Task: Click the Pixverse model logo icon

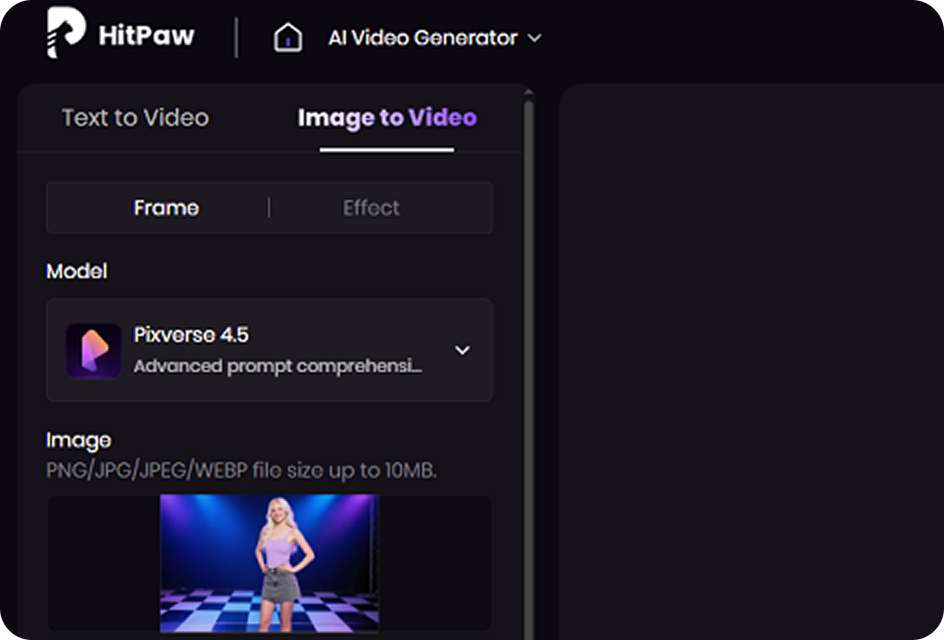Action: 93,351
